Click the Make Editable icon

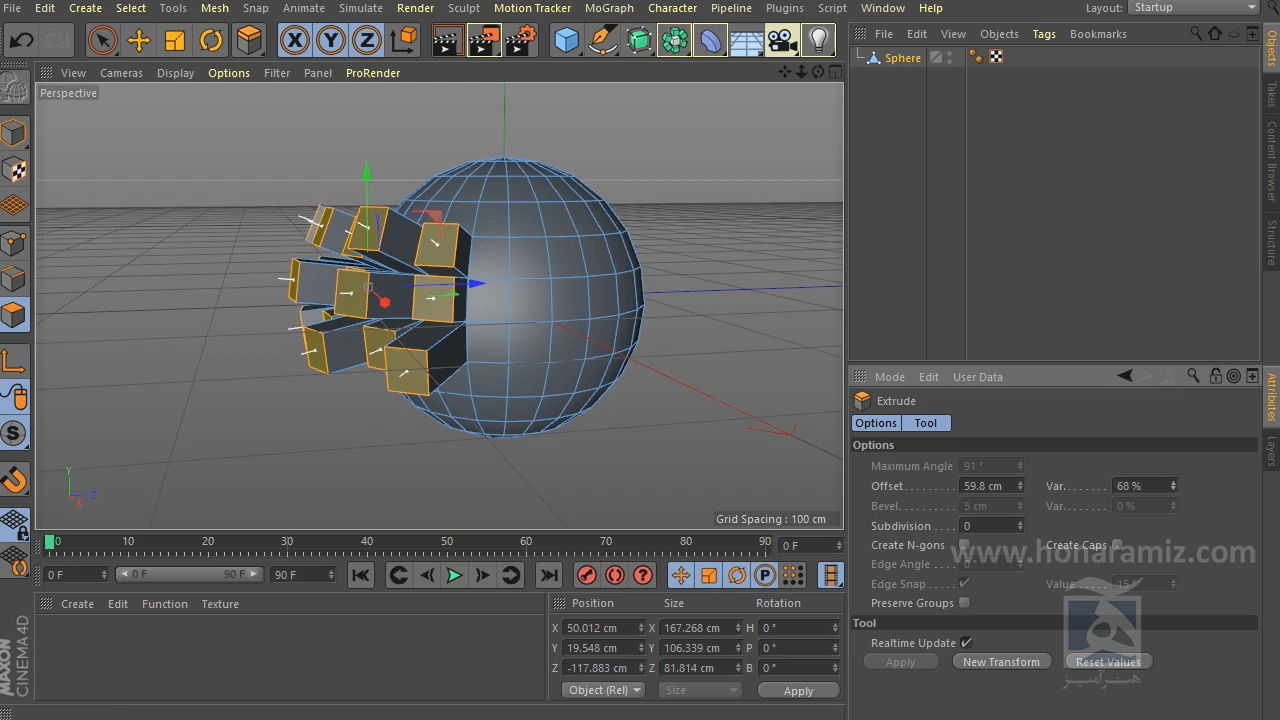pyautogui.click(x=14, y=90)
